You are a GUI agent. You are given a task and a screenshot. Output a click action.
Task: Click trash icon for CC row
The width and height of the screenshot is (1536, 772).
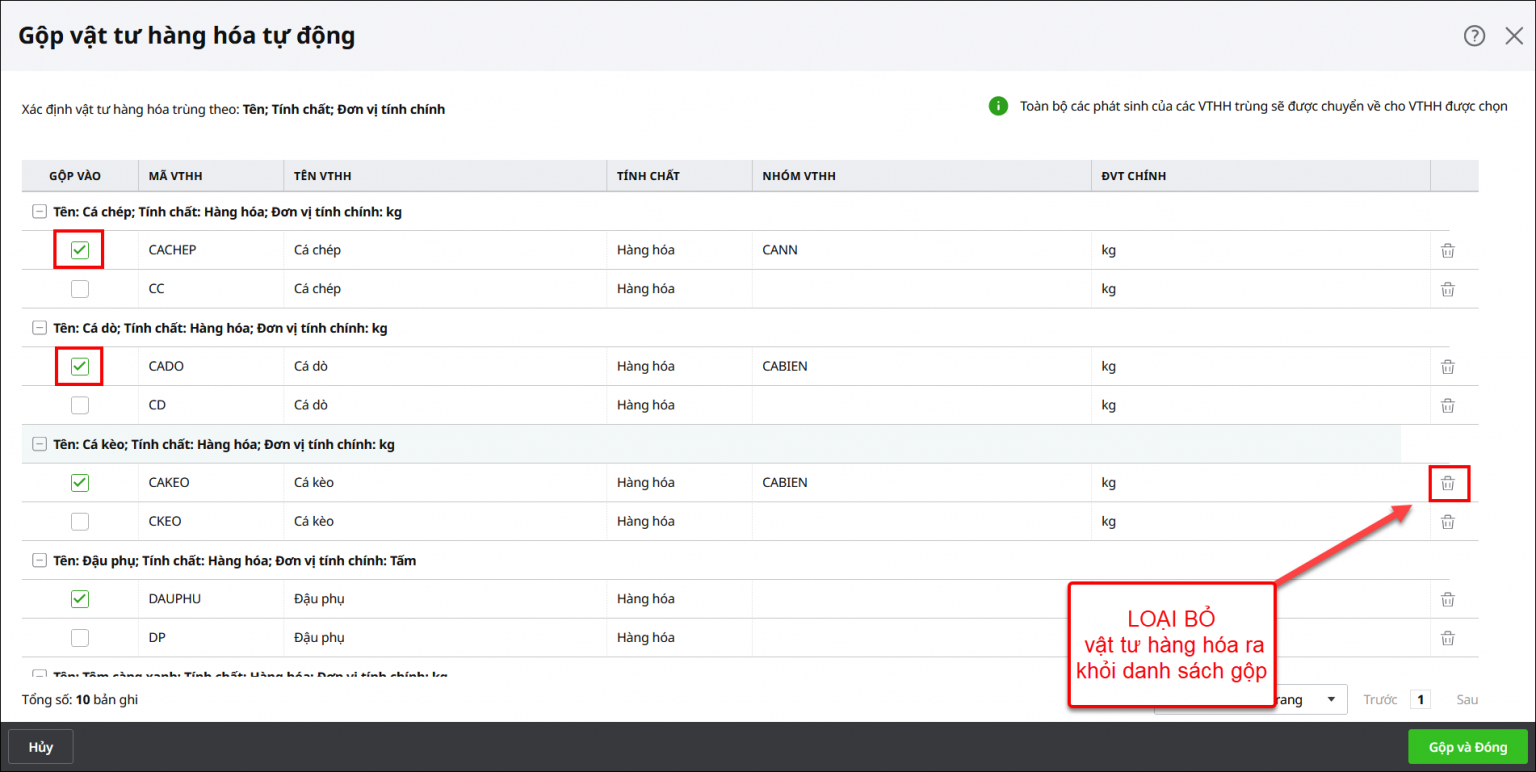[x=1447, y=289]
